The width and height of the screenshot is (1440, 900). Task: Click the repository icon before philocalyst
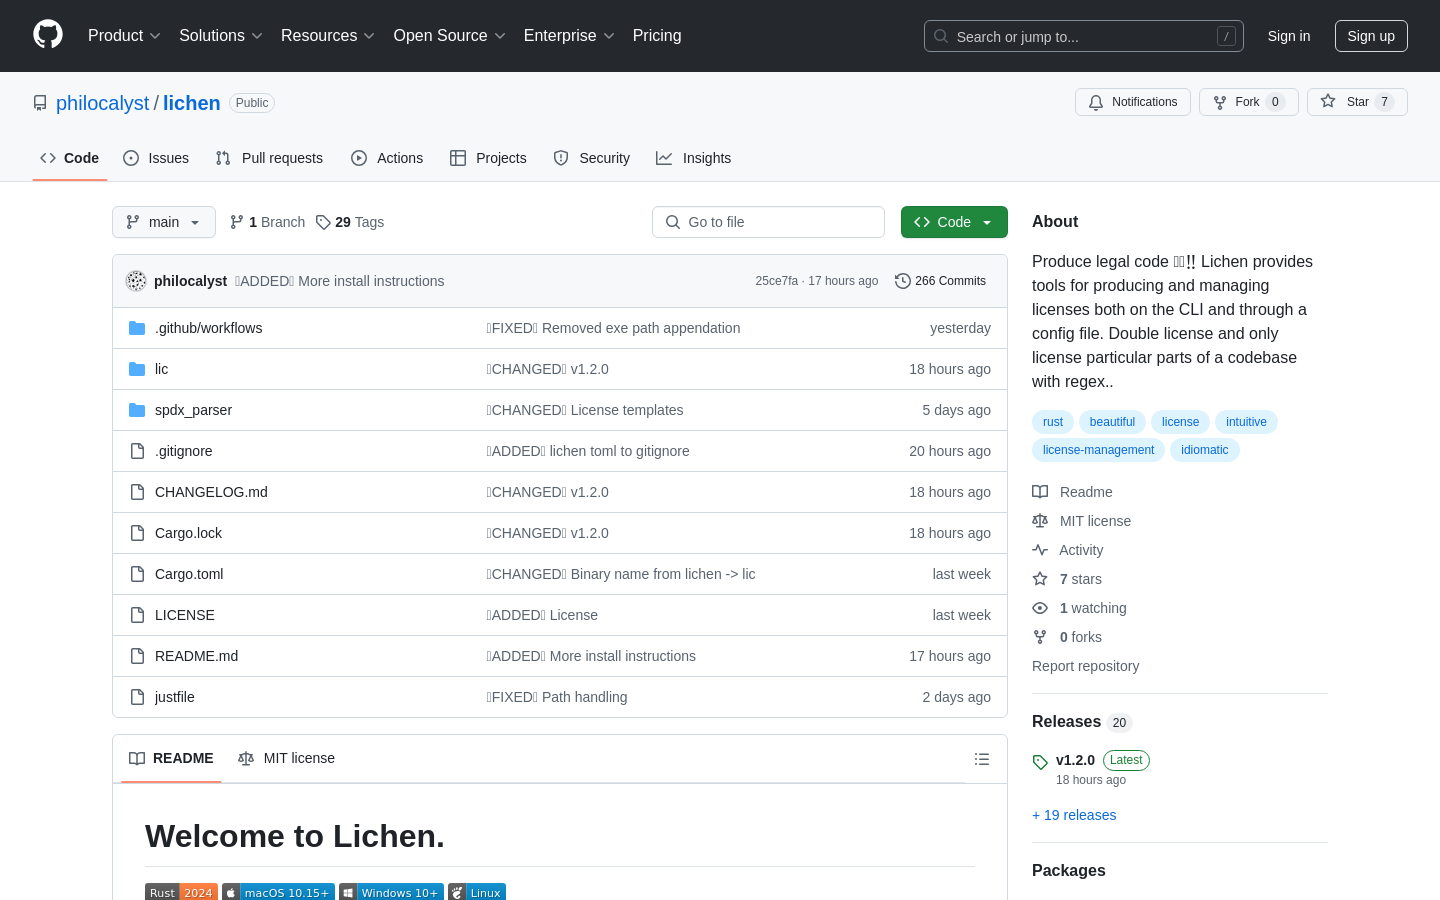(40, 103)
